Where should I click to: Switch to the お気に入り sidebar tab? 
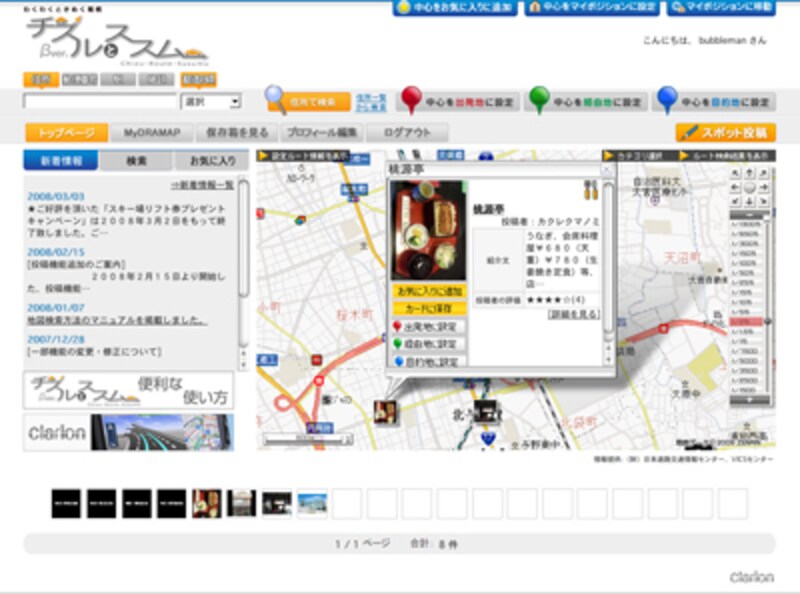click(212, 161)
